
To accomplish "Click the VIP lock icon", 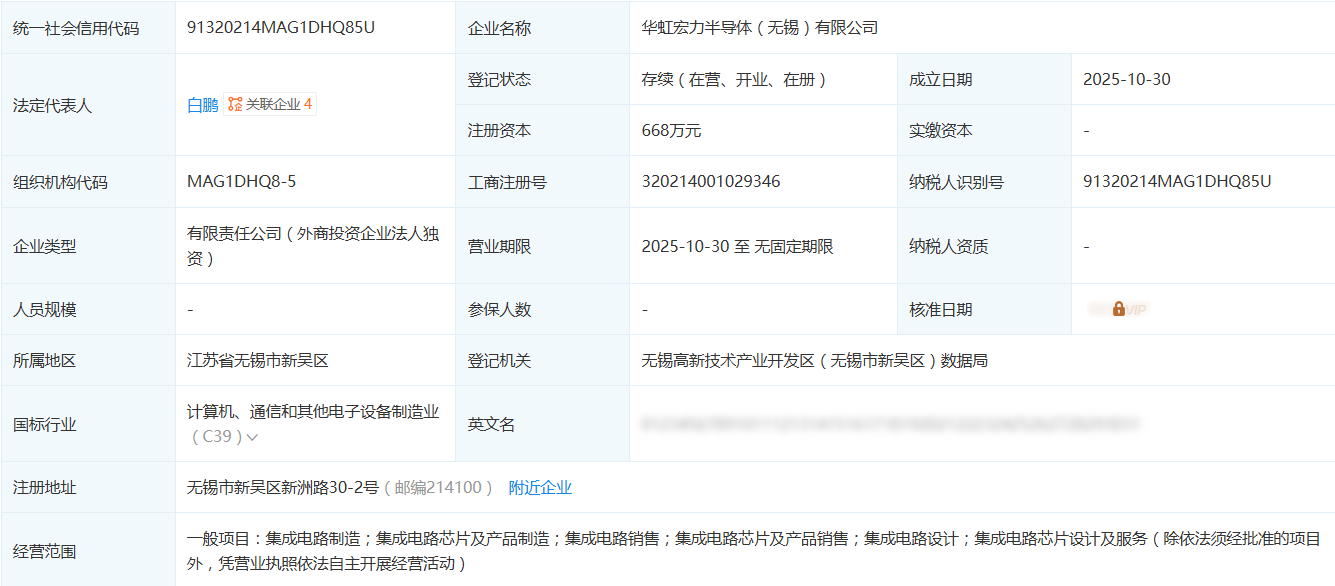I will [x=1118, y=309].
